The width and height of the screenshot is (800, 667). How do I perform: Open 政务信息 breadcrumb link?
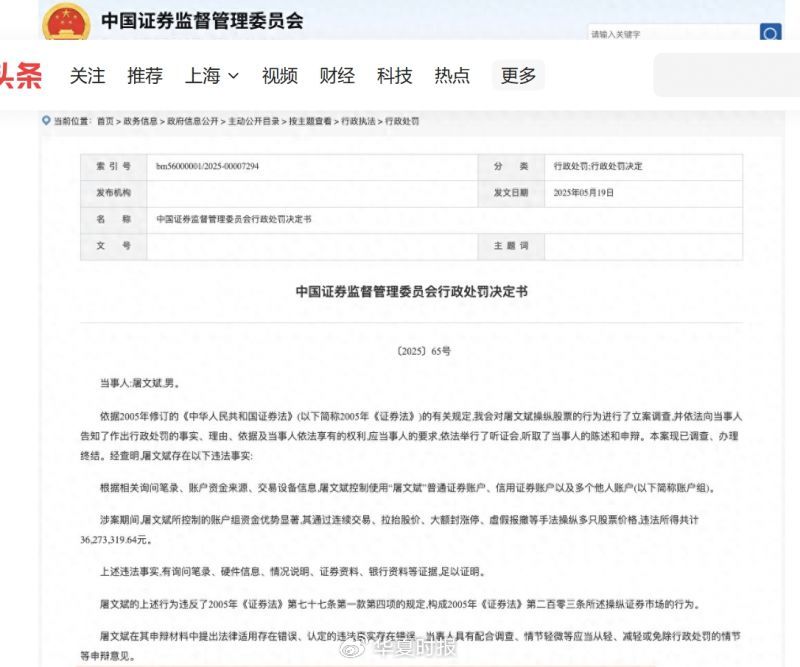point(140,121)
